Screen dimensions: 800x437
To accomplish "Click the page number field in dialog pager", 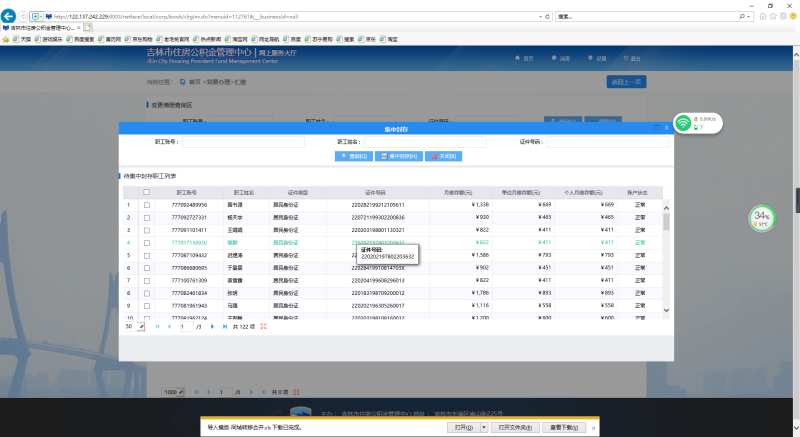I will click(186, 326).
